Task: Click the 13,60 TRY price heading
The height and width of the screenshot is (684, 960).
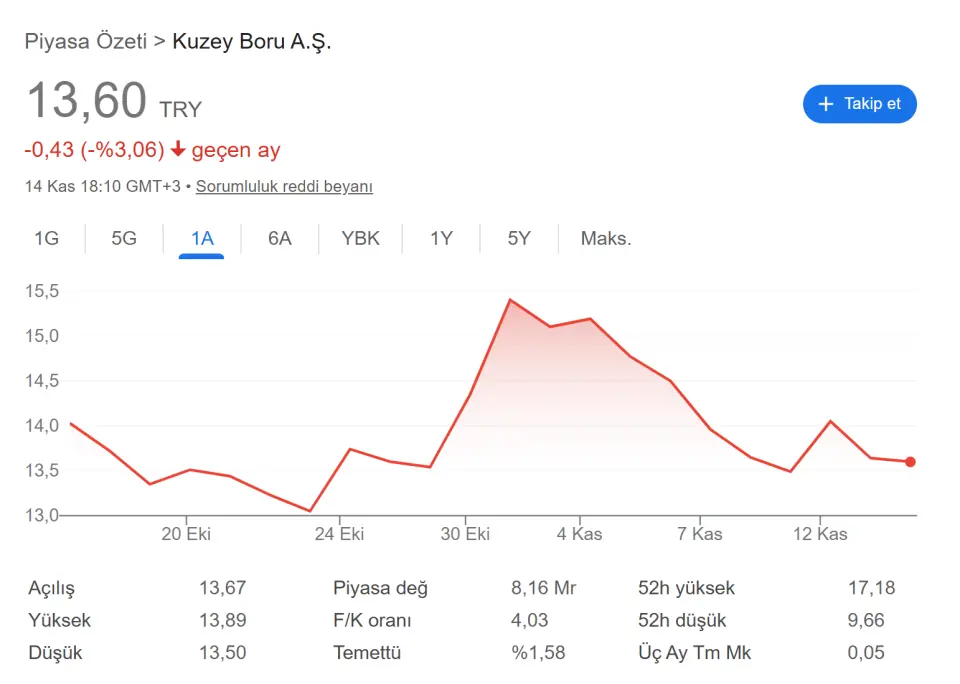Action: click(114, 102)
